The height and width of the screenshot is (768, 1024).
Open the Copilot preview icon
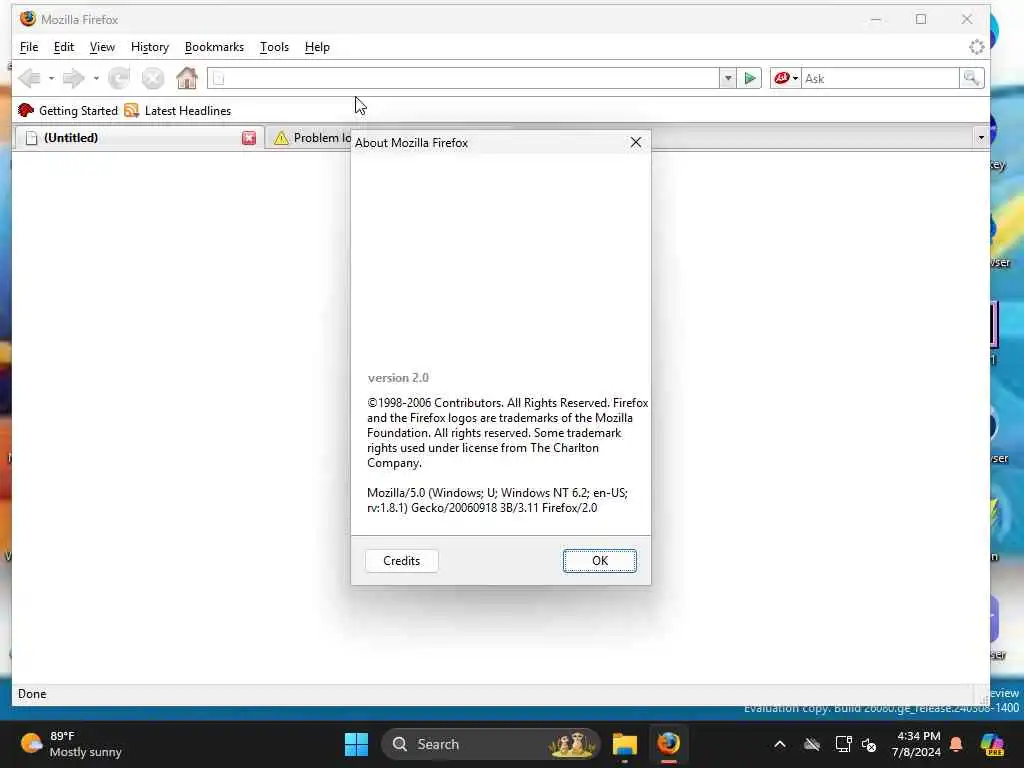pyautogui.click(x=992, y=744)
